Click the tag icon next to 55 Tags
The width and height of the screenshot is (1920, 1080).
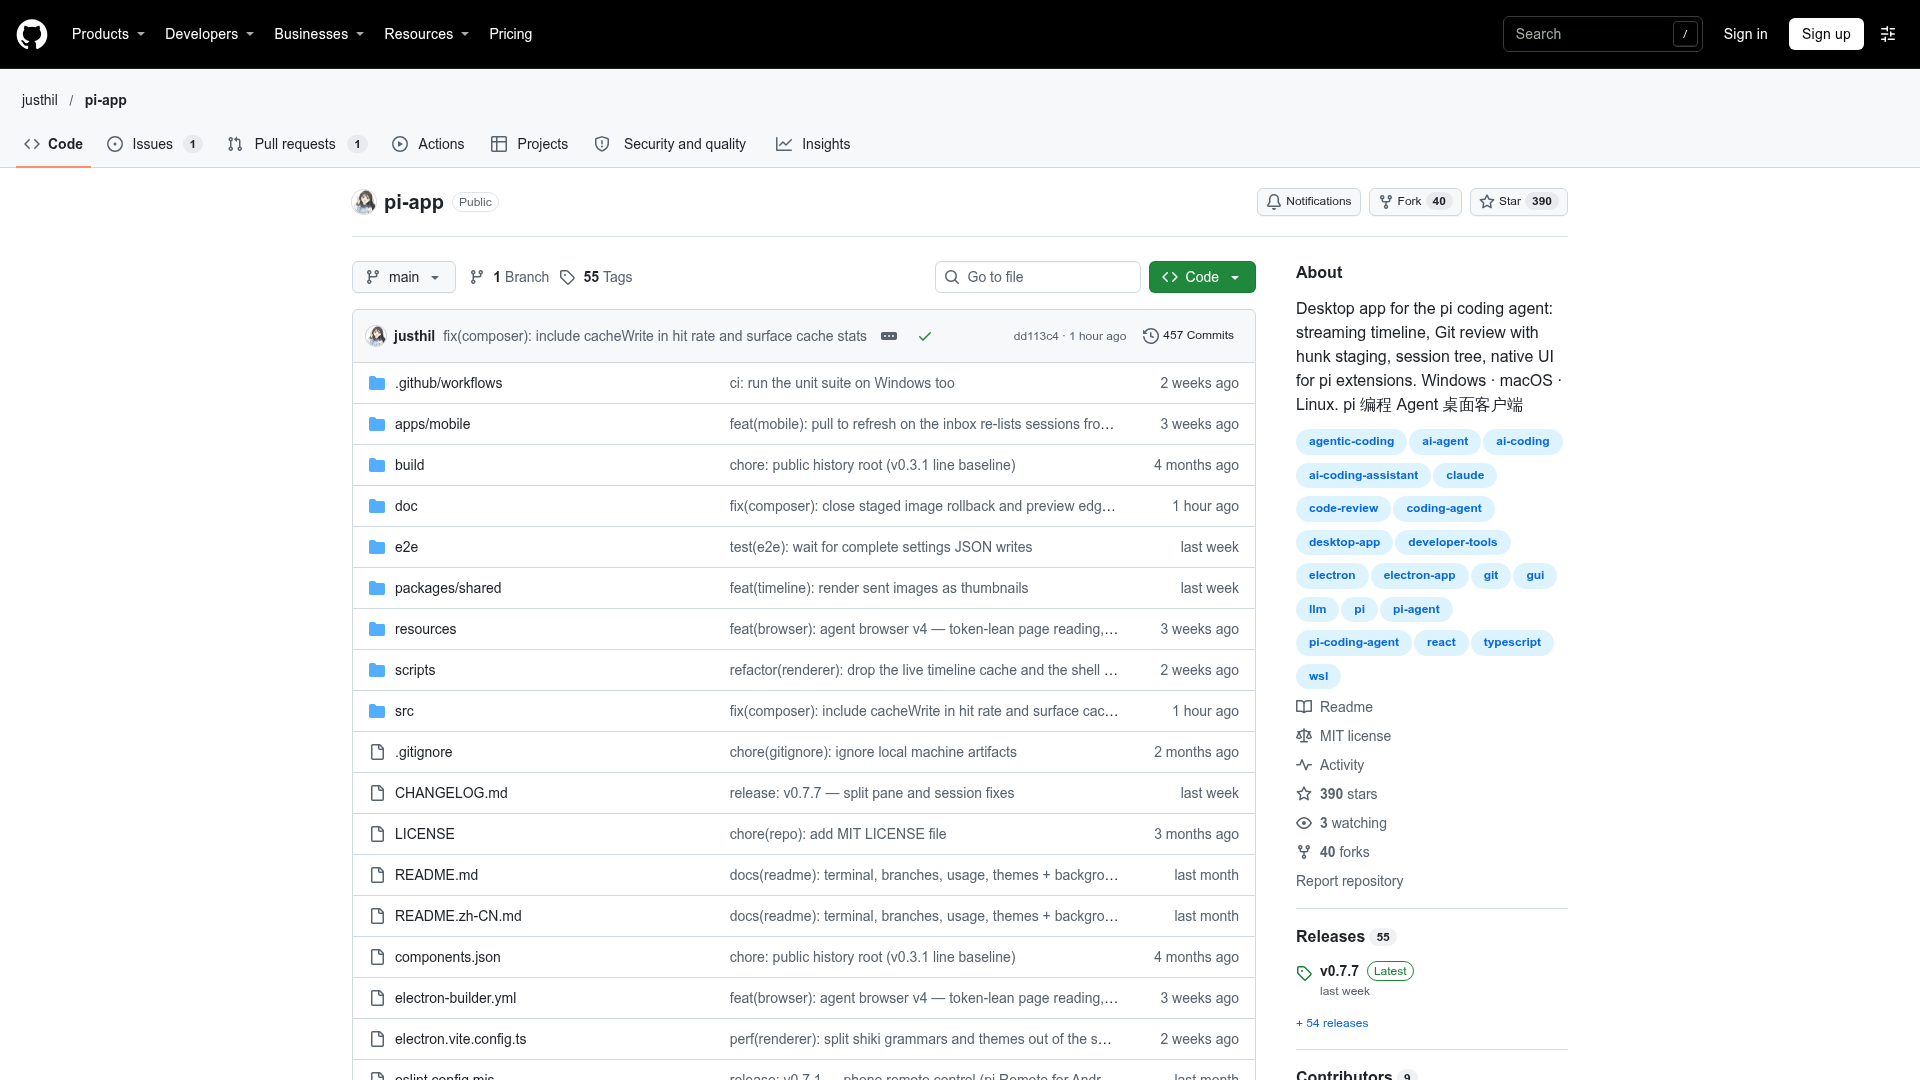[x=567, y=277]
